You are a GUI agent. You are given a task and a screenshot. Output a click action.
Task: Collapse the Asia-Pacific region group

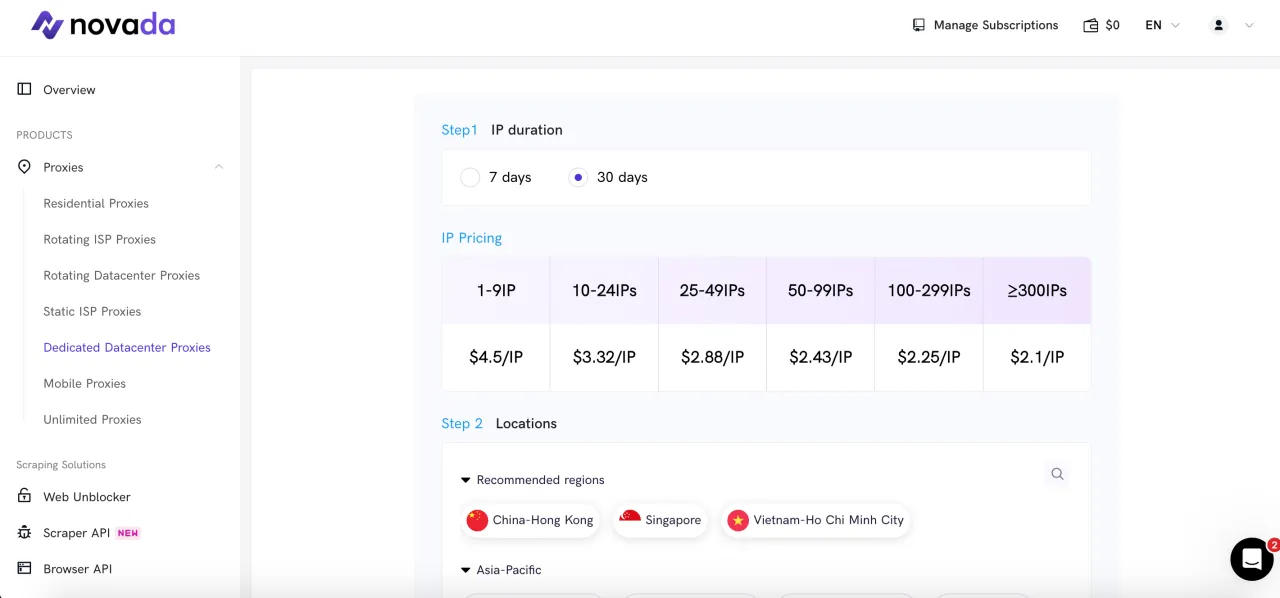click(466, 570)
